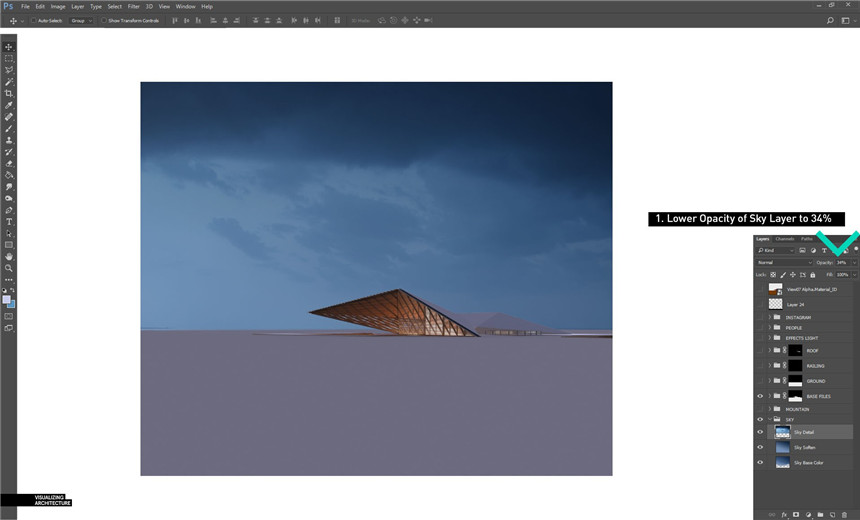860x520 pixels.
Task: Click the delete layer trash icon
Action: 844,515
